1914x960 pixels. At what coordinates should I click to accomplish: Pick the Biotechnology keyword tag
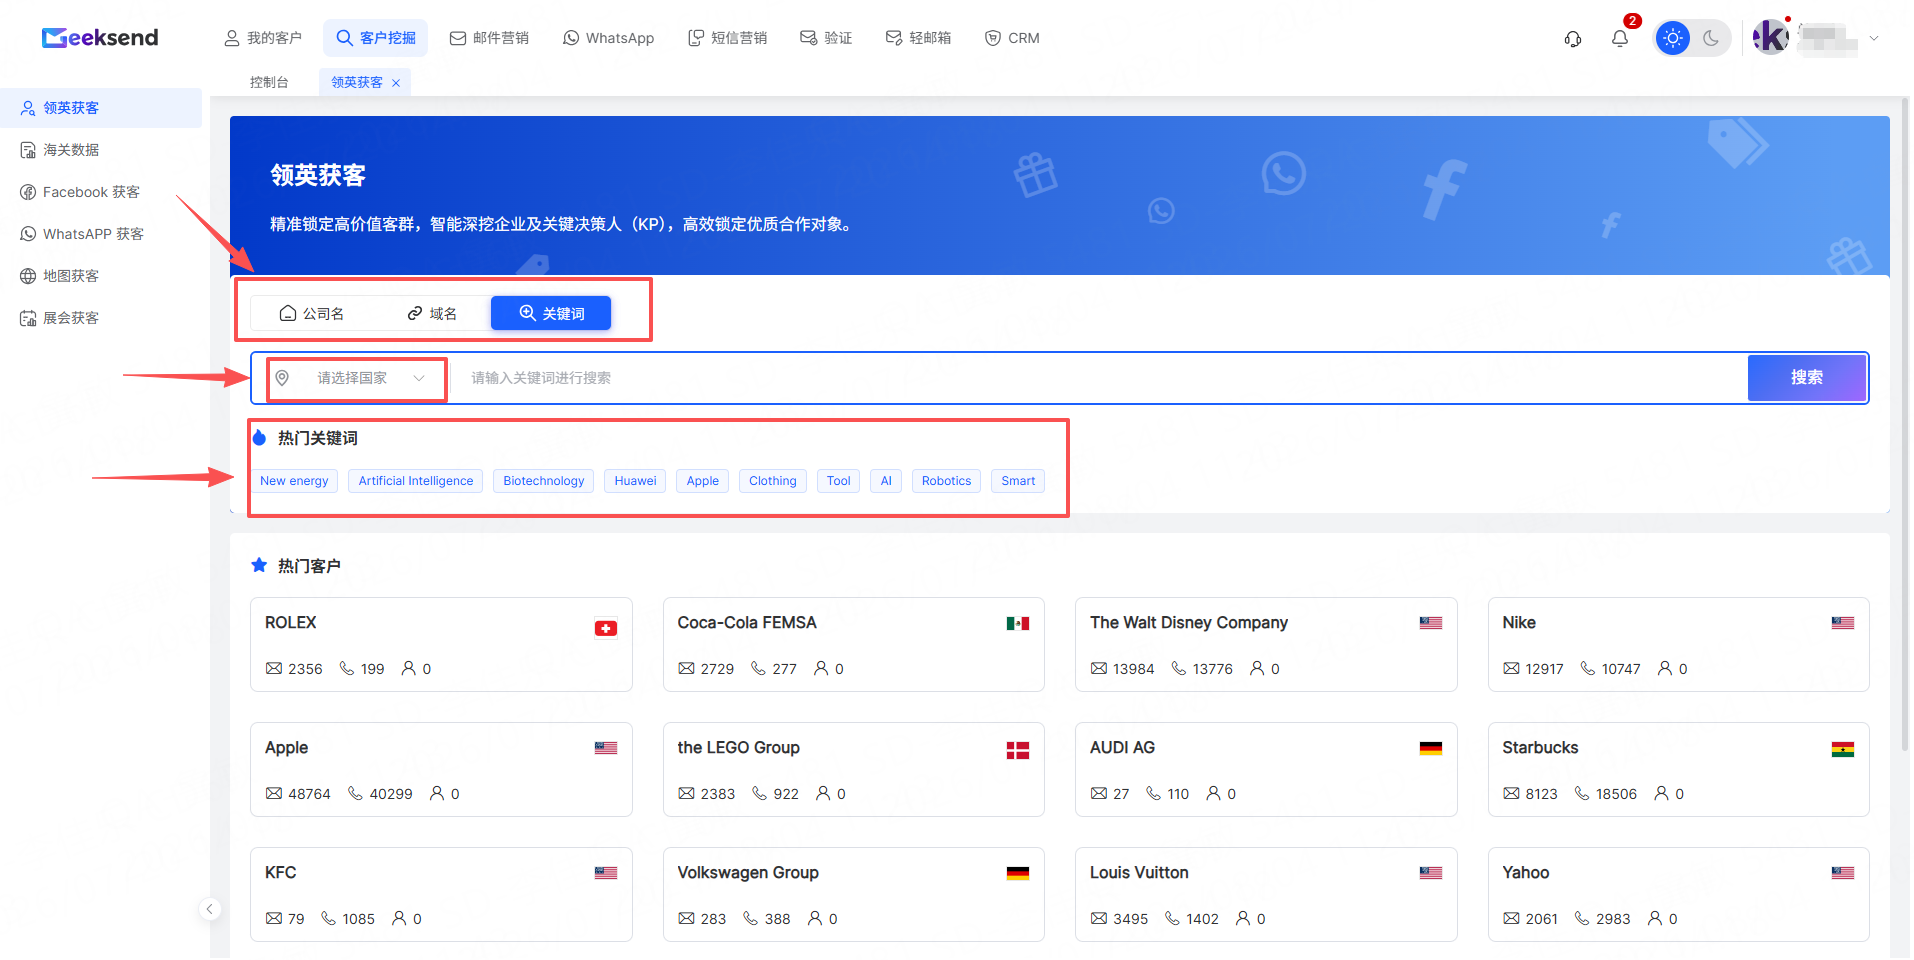tap(544, 481)
